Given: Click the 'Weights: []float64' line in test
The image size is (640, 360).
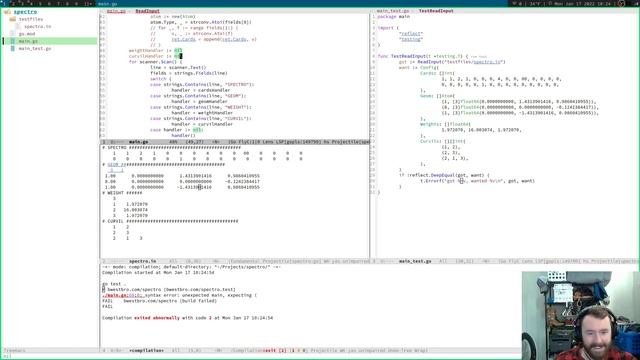Looking at the screenshot, I should (x=445, y=124).
